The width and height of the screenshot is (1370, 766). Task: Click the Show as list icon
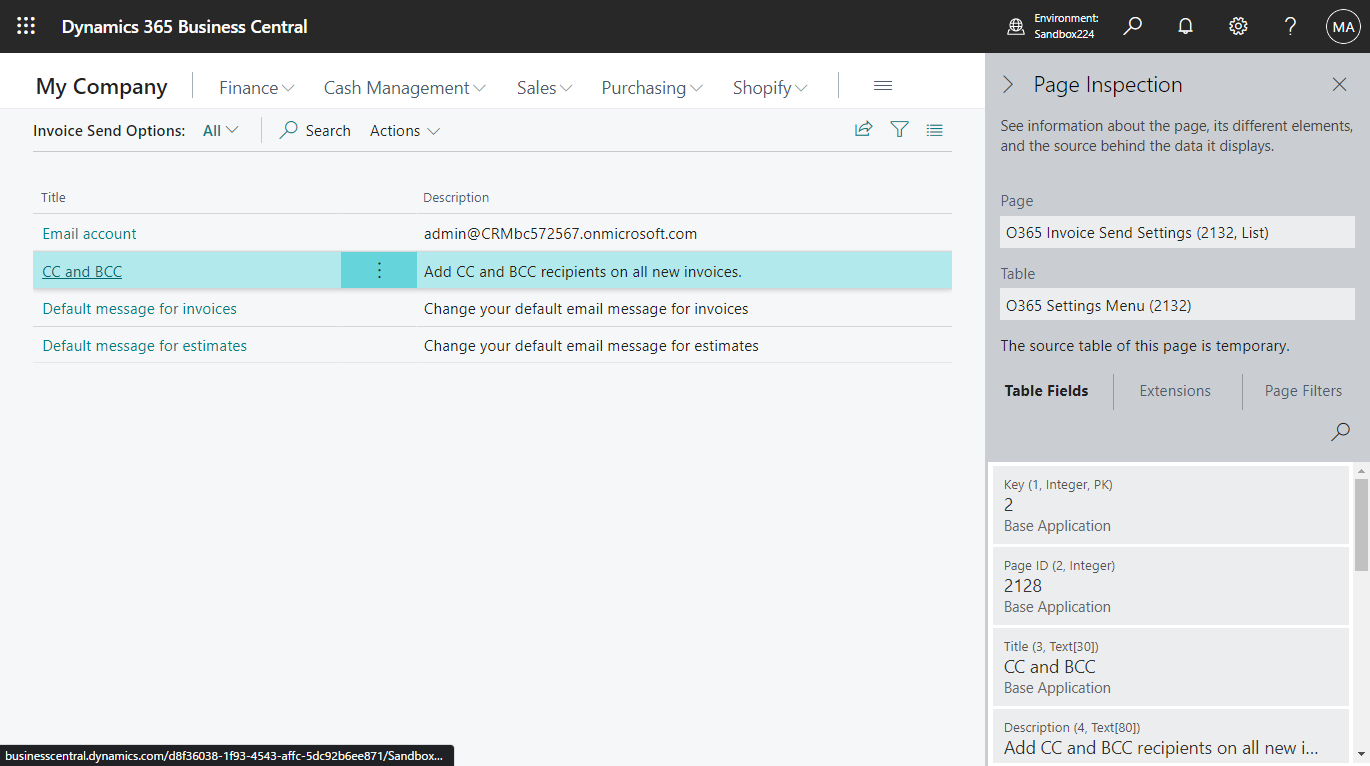pos(934,129)
